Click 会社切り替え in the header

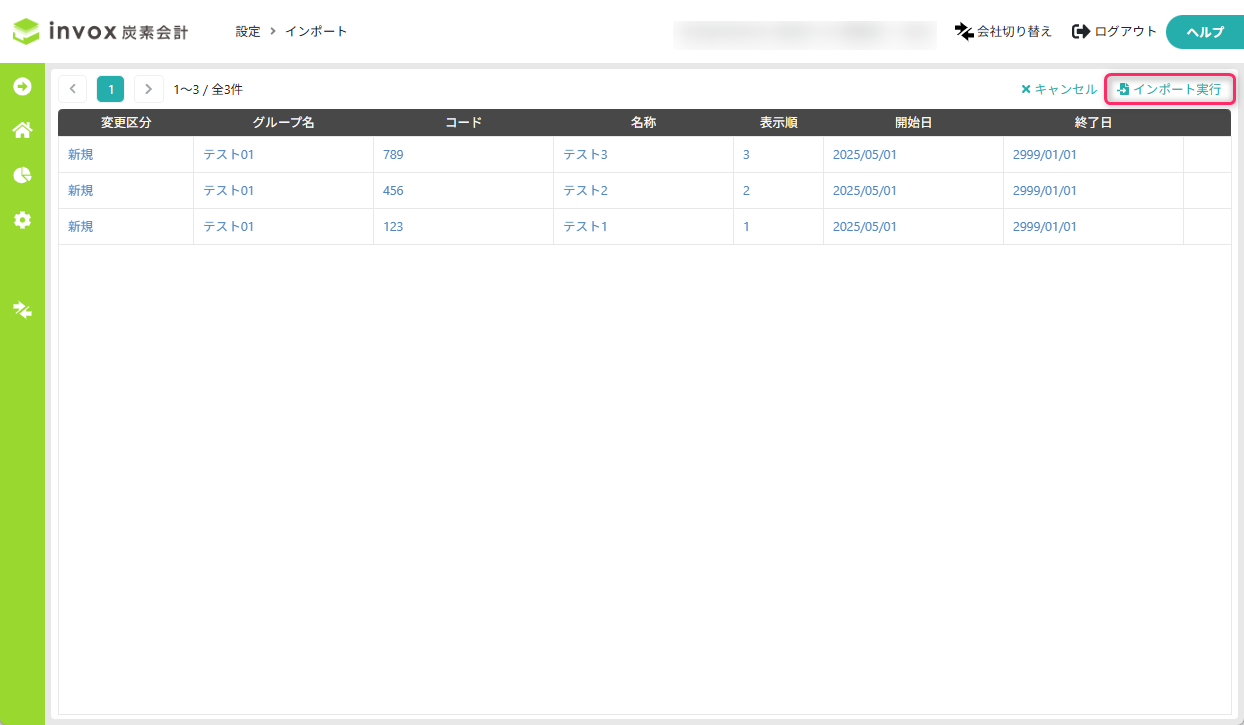pos(1003,32)
